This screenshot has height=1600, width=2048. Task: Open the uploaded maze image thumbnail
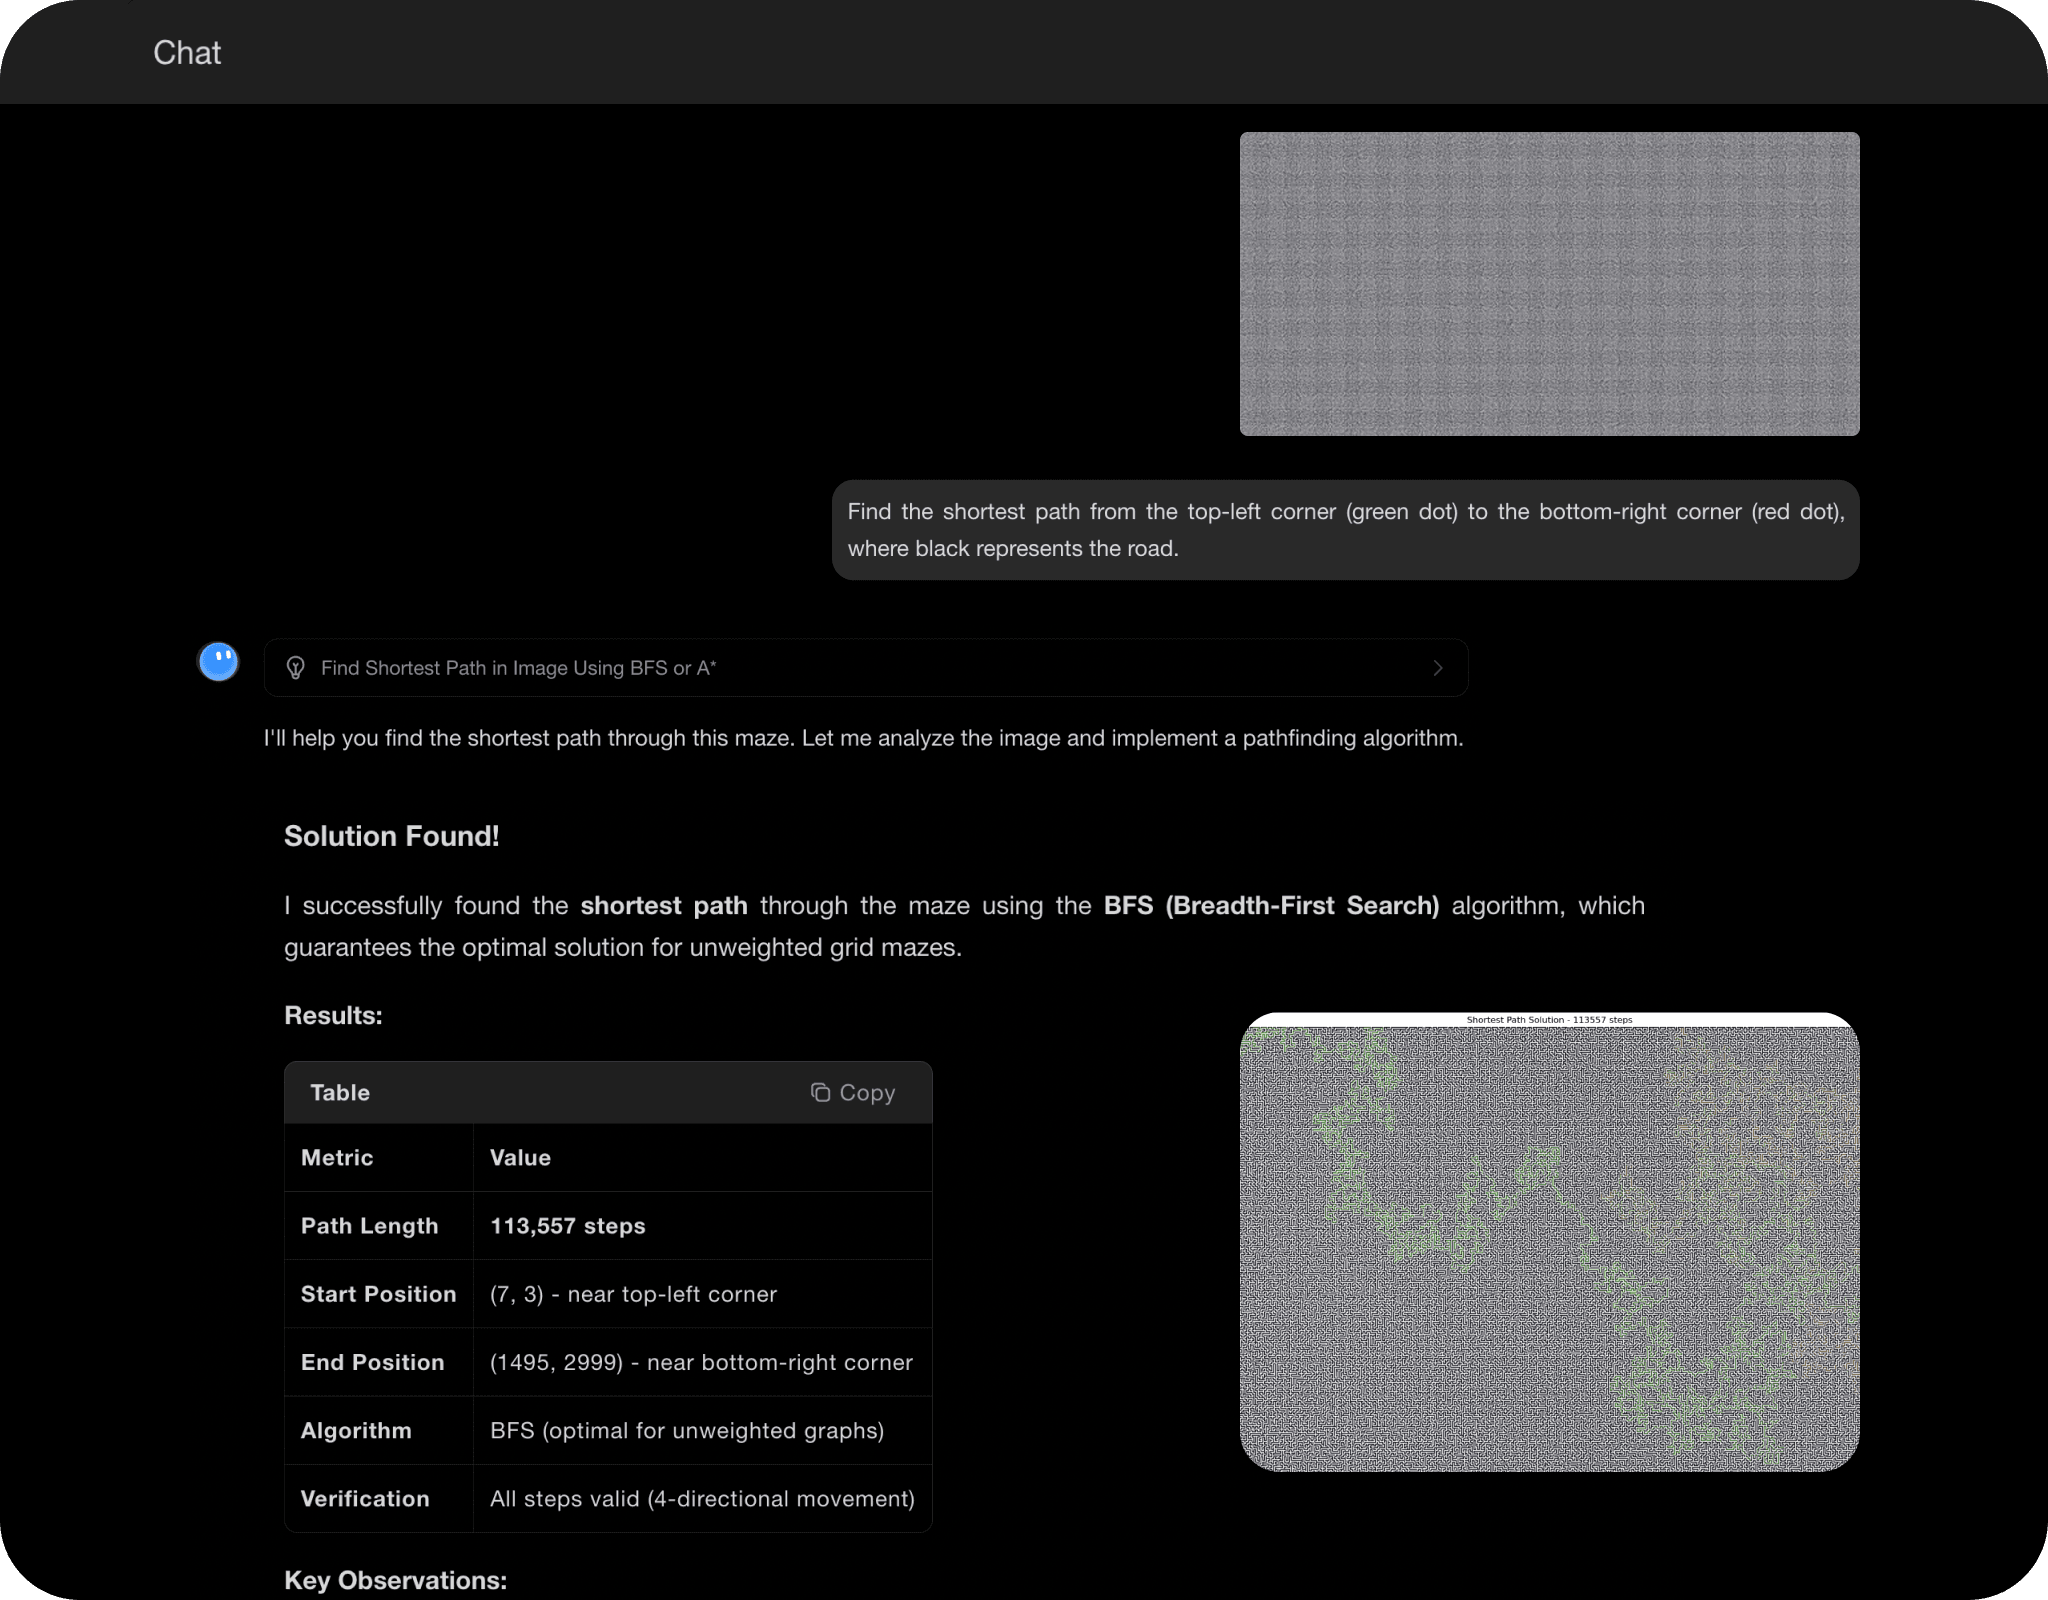(1549, 284)
